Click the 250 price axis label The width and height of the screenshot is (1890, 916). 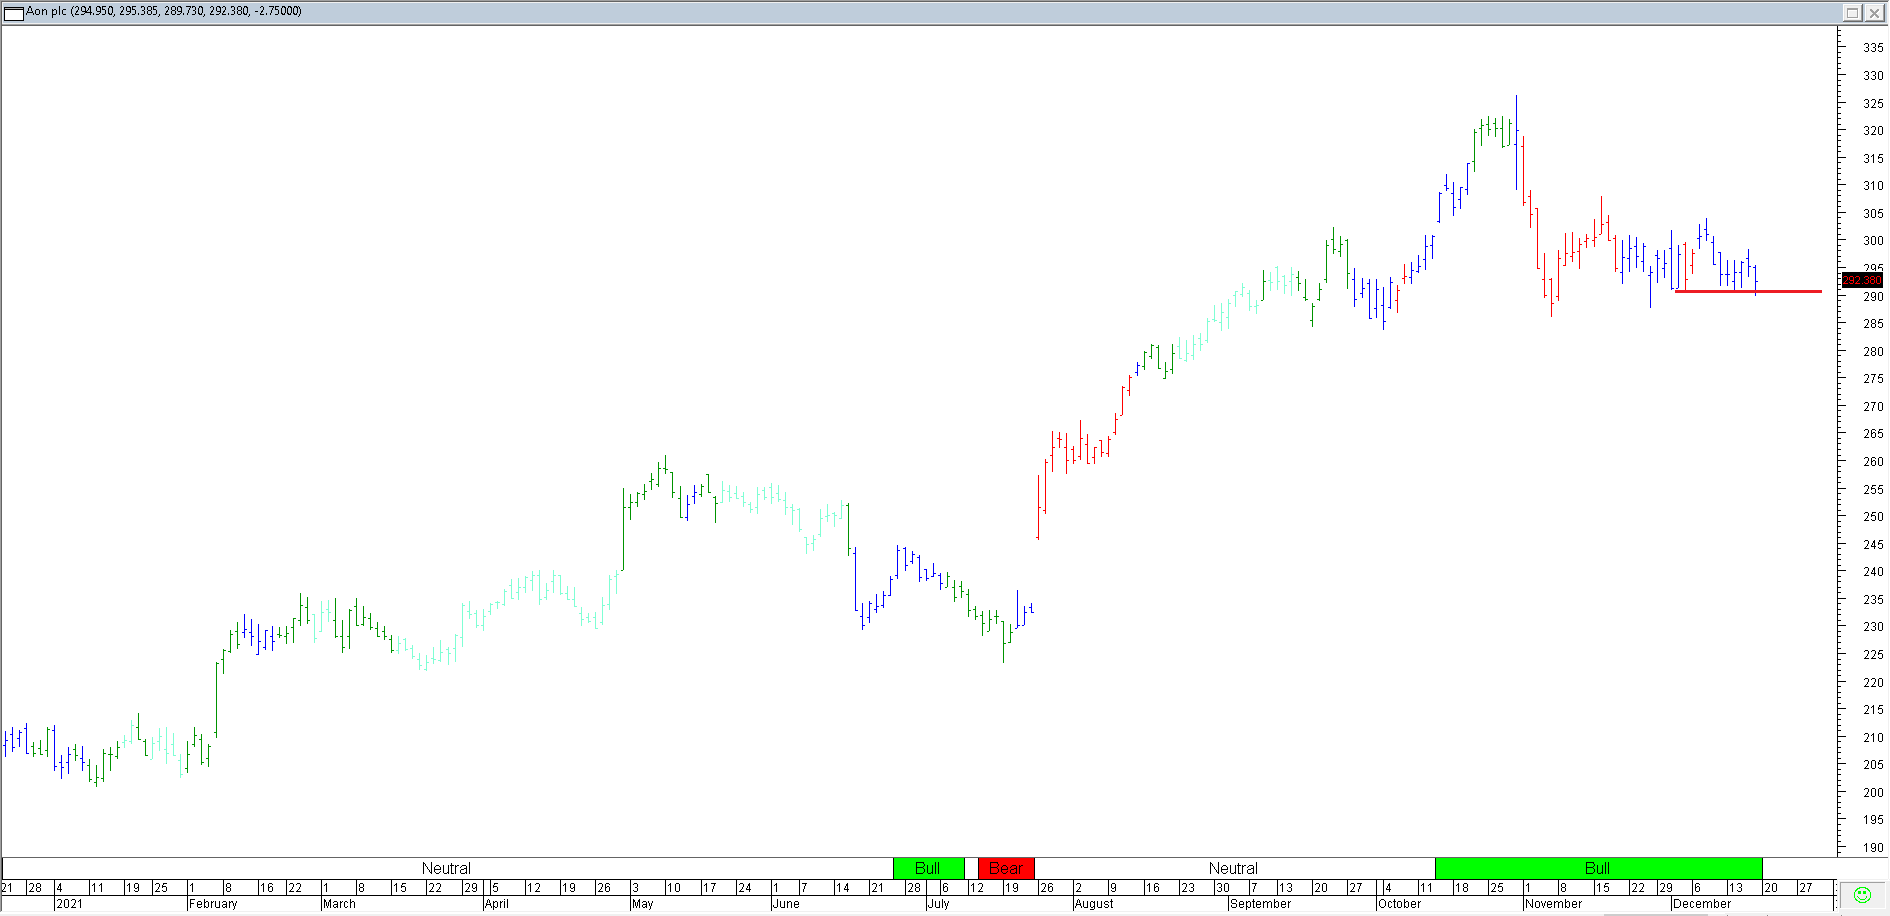1873,517
